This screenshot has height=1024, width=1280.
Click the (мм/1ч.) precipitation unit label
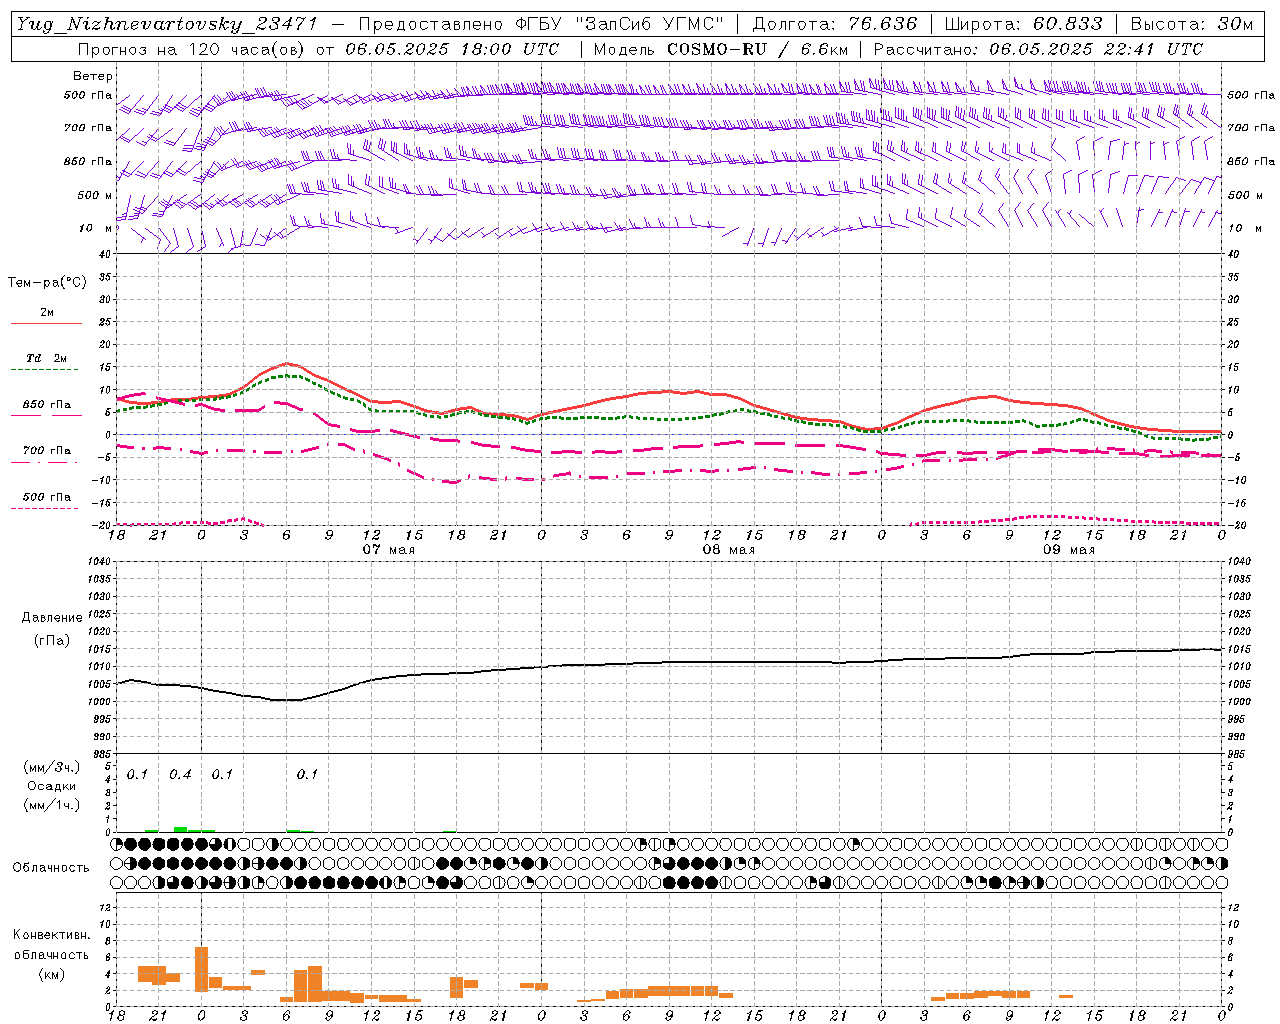(52, 805)
